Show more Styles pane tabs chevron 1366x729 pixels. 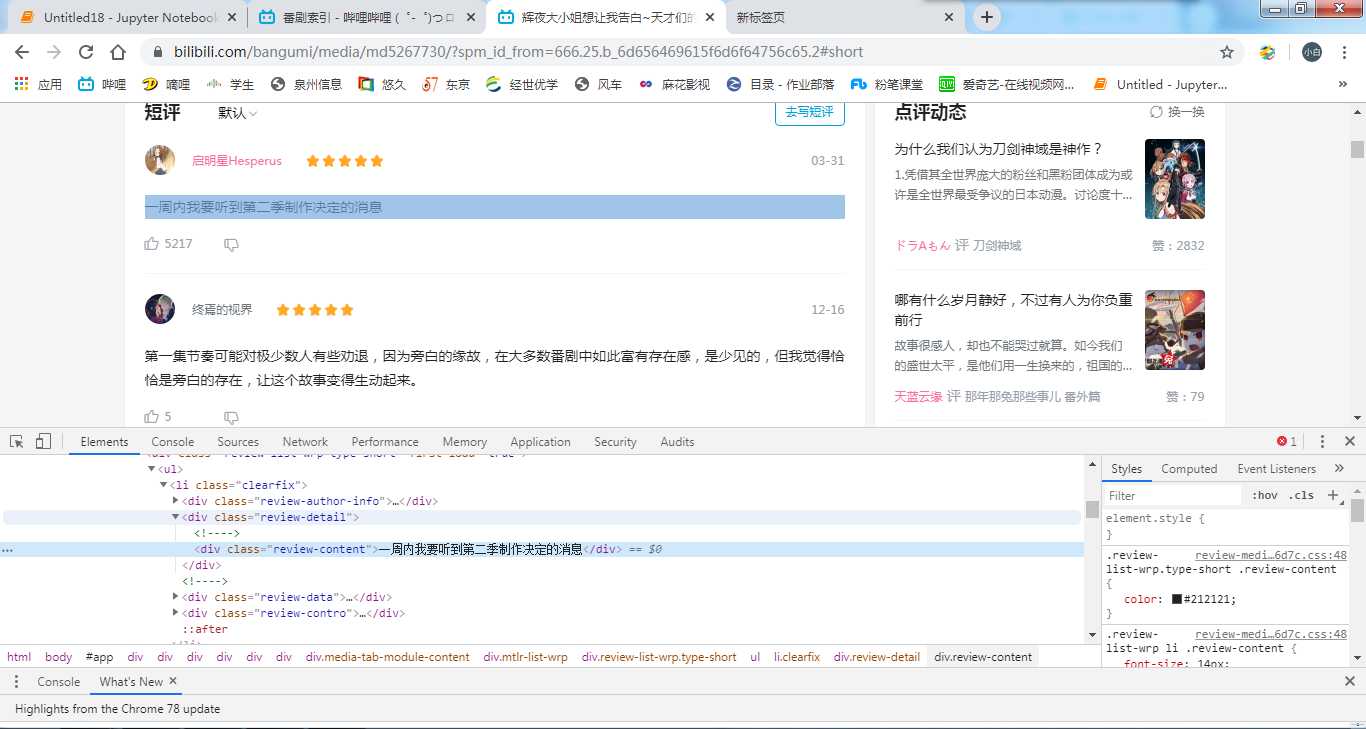(1339, 468)
